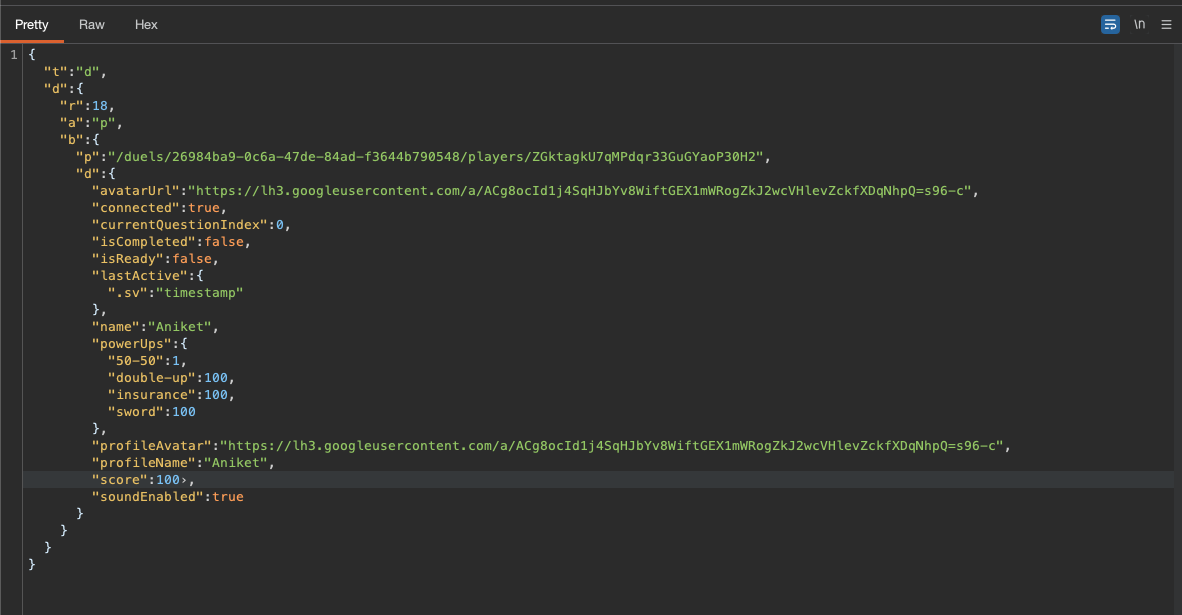Click the "sword":100 line

(x=152, y=412)
